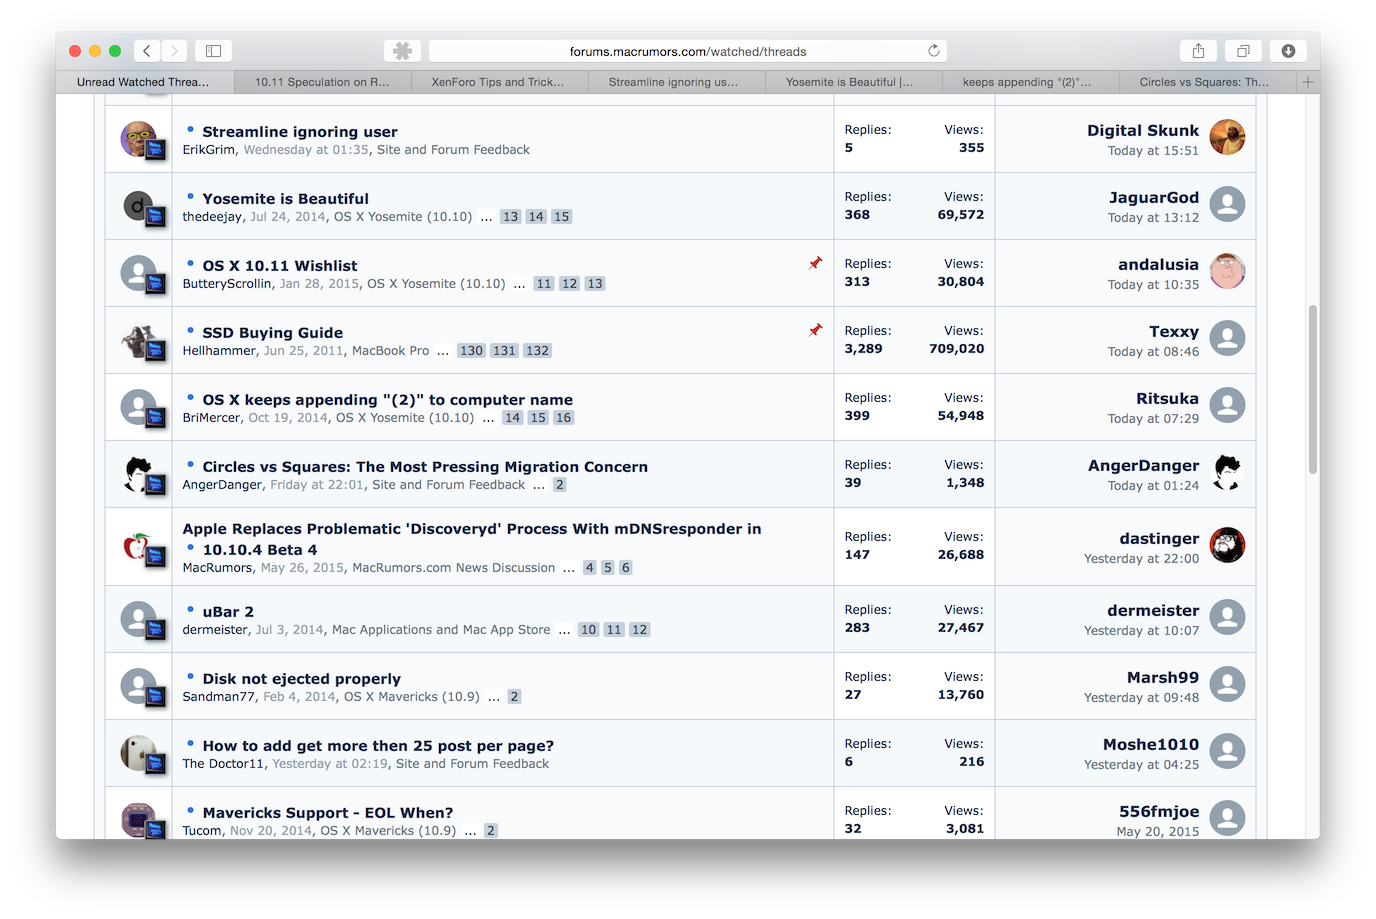Click AngerDanger's avatar beside last post

[x=1227, y=472]
